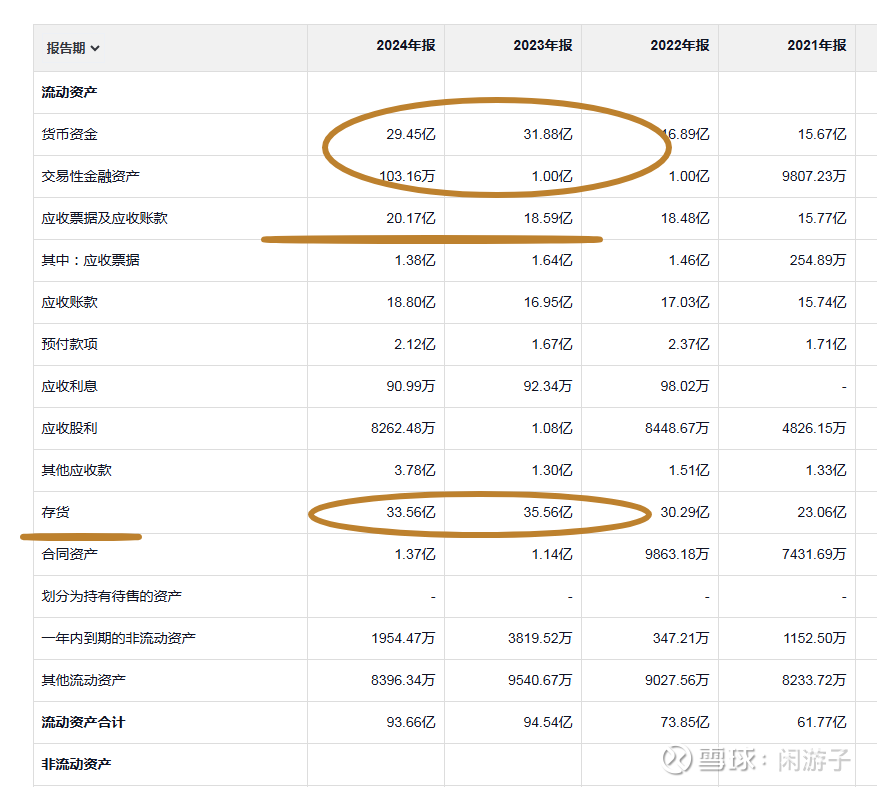This screenshot has height=787, width=877.
Task: Open the 报告期 dropdown chevron
Action: point(95,48)
